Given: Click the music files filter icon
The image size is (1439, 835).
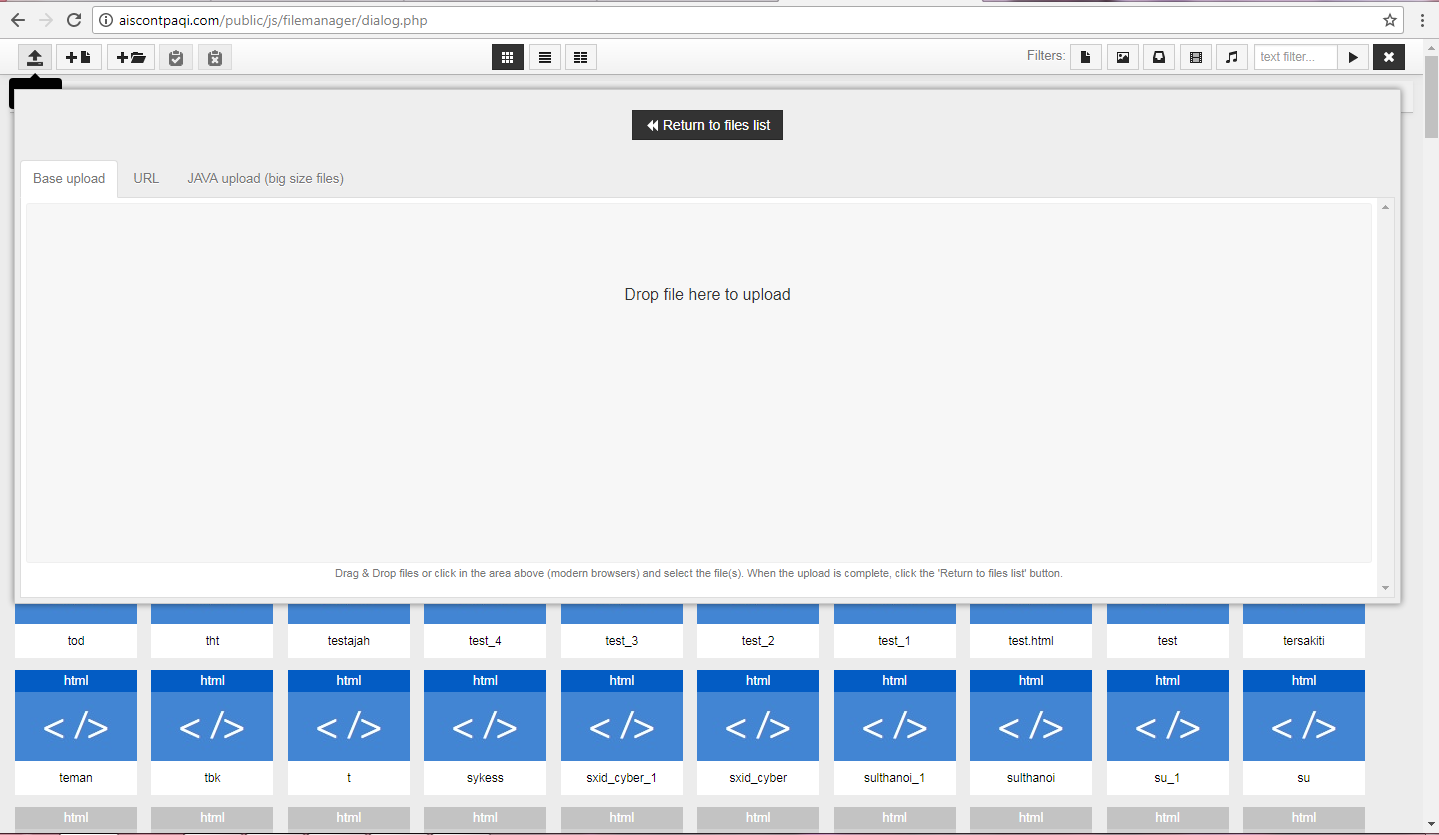Looking at the screenshot, I should pyautogui.click(x=1231, y=56).
